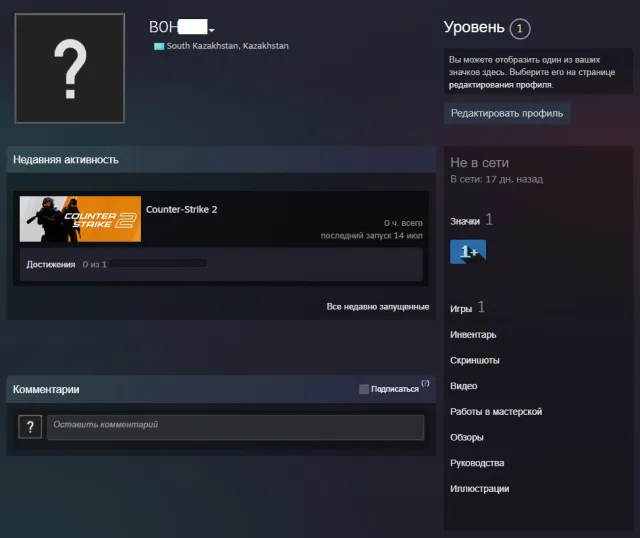Click Редактировать профиль button
This screenshot has width=640, height=538.
[507, 113]
